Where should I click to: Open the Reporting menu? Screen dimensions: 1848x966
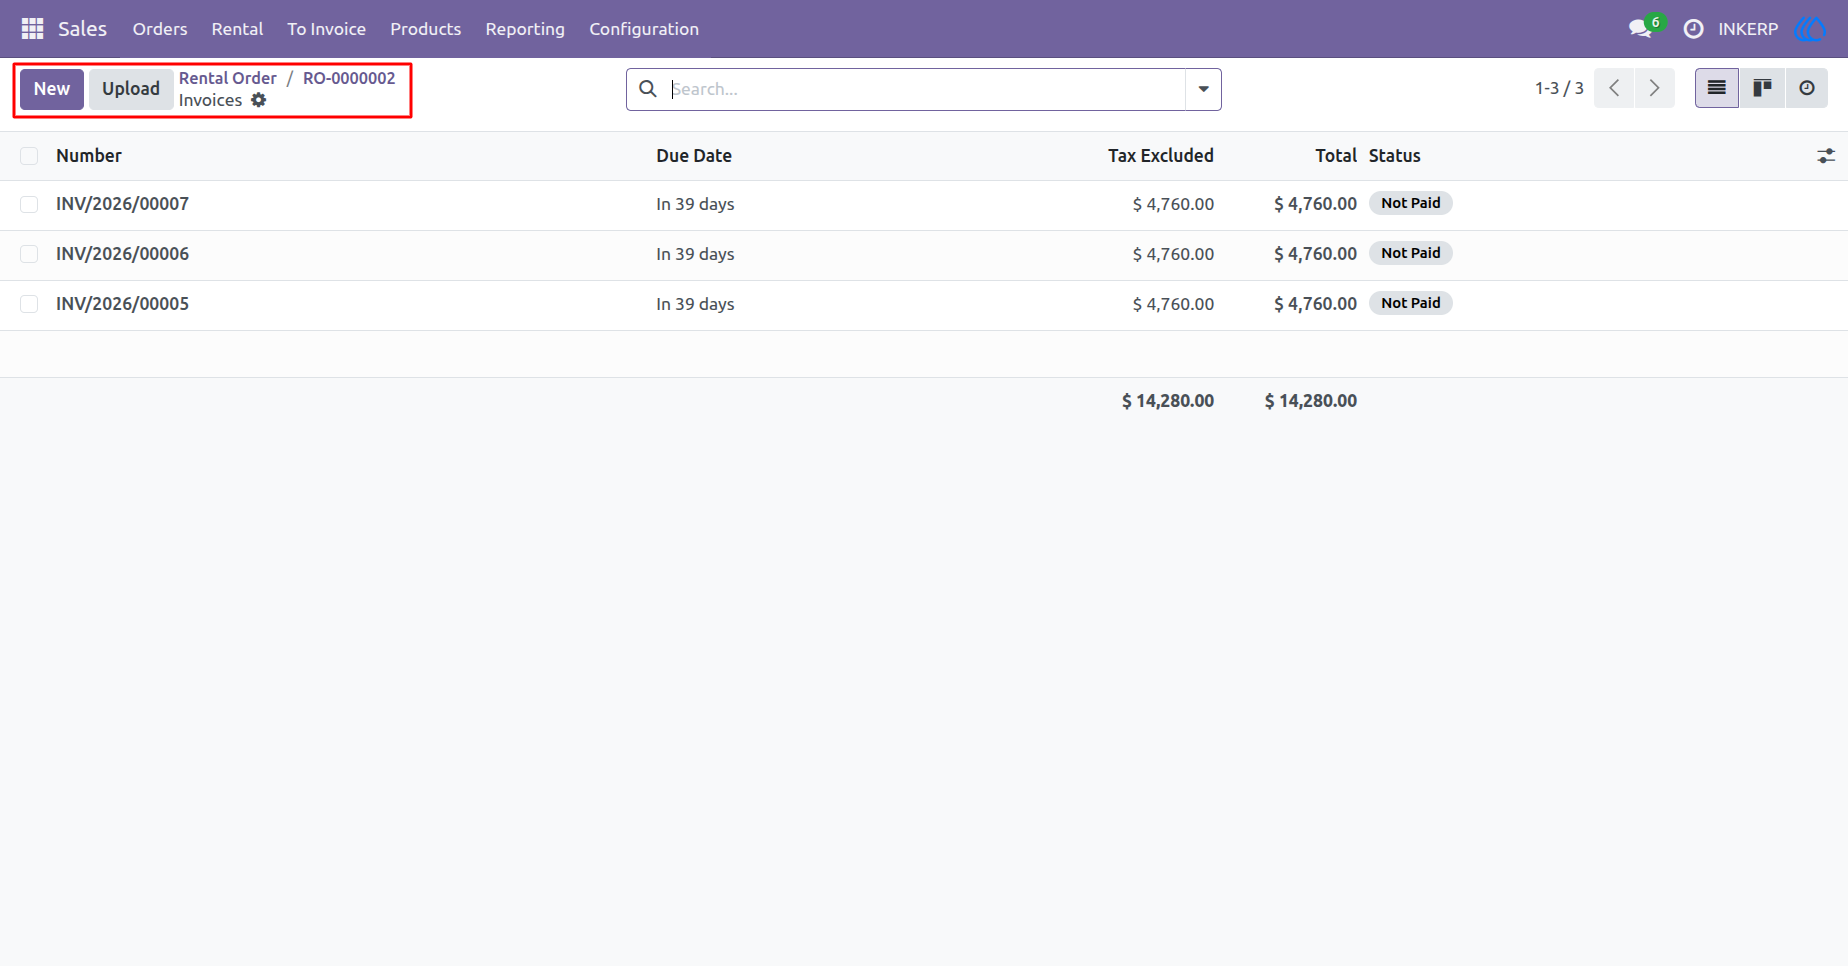tap(525, 29)
